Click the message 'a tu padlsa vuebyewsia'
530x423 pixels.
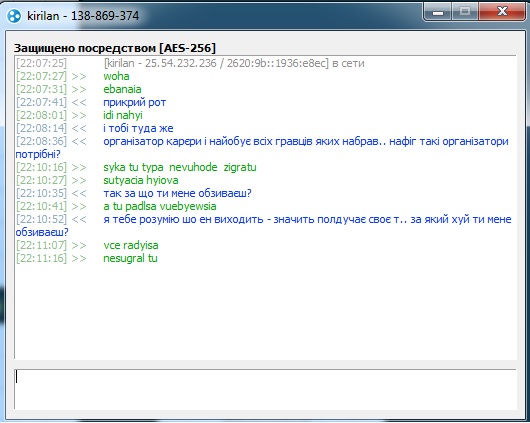coord(160,206)
